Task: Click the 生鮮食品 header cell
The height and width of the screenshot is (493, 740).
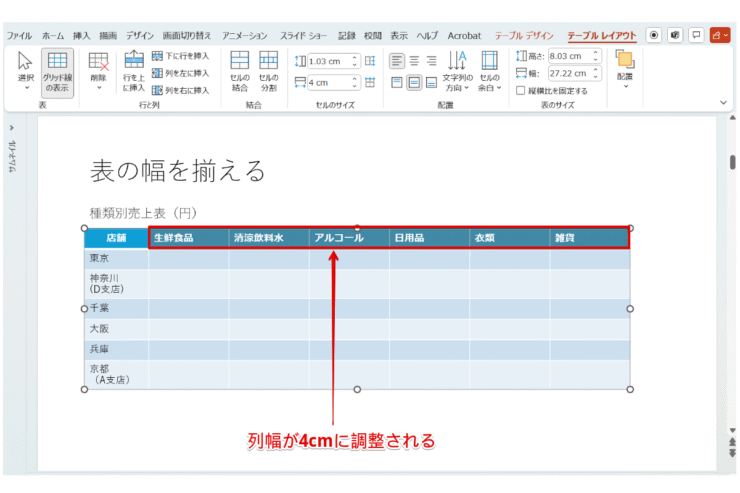Action: point(189,238)
